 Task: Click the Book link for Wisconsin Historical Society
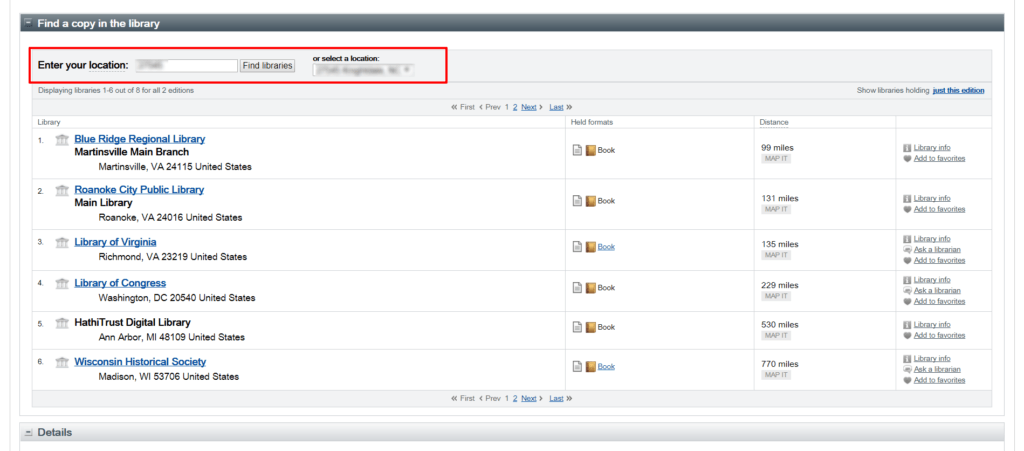[x=606, y=367]
